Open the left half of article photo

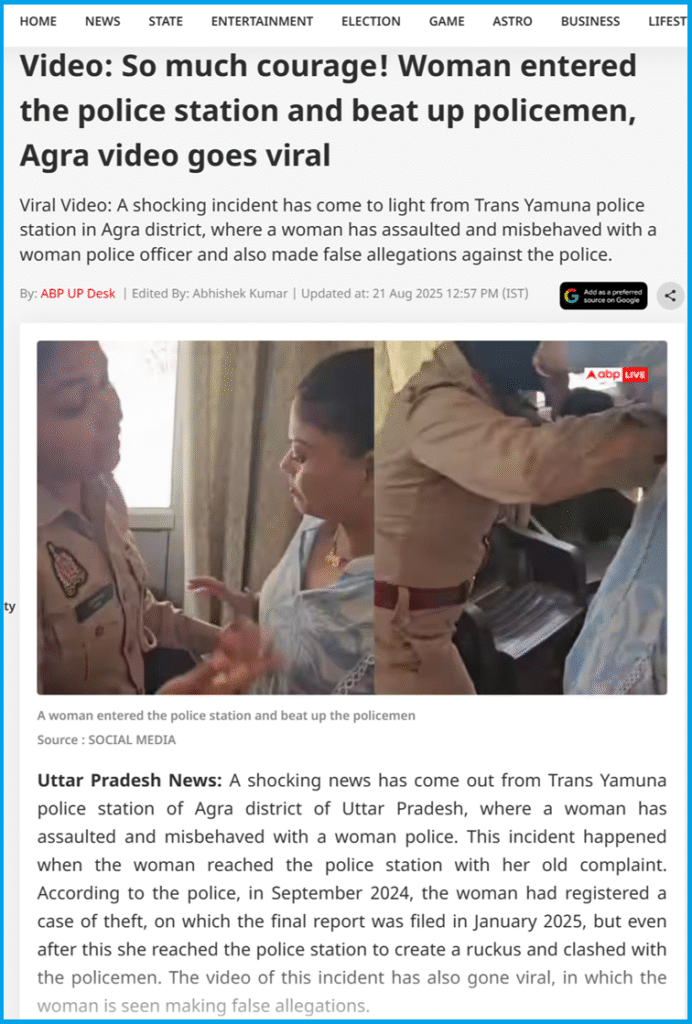[205, 517]
